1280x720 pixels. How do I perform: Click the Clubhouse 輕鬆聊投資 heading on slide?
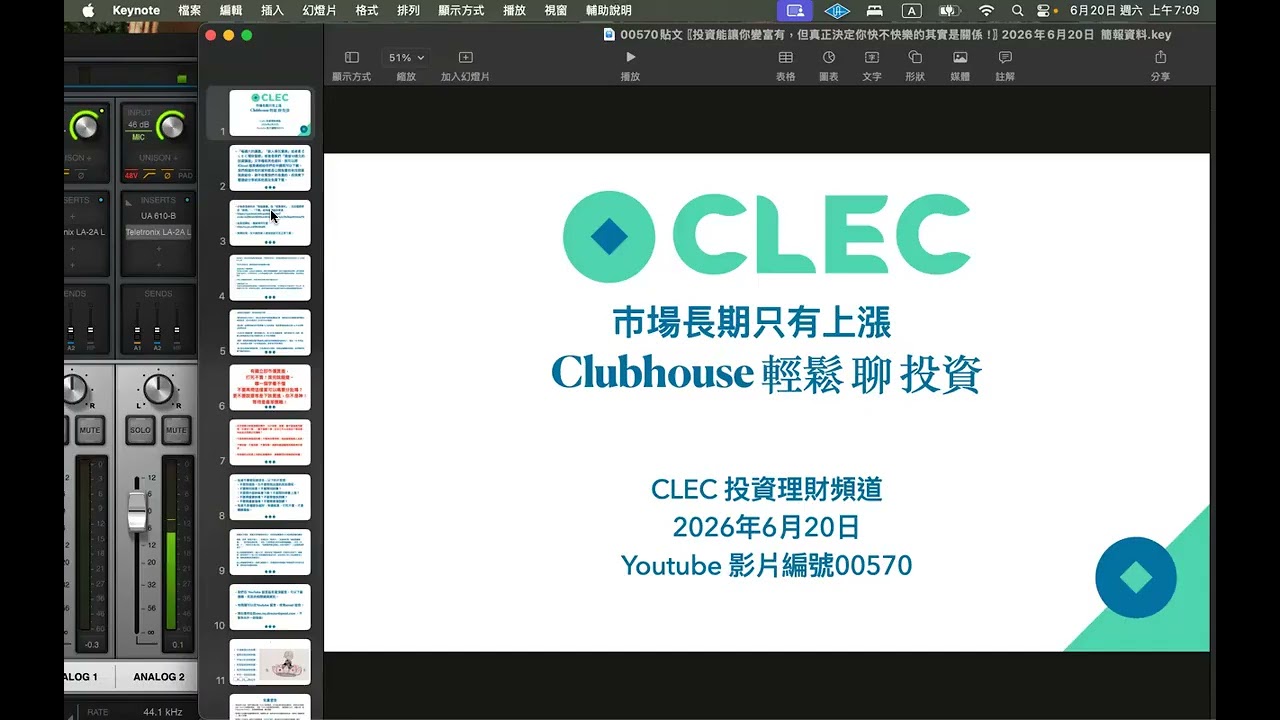click(766, 373)
